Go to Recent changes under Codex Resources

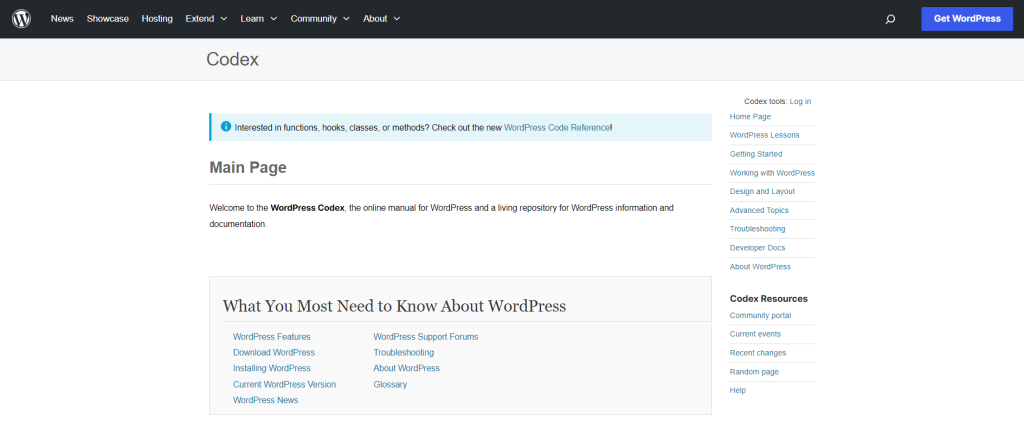click(758, 353)
